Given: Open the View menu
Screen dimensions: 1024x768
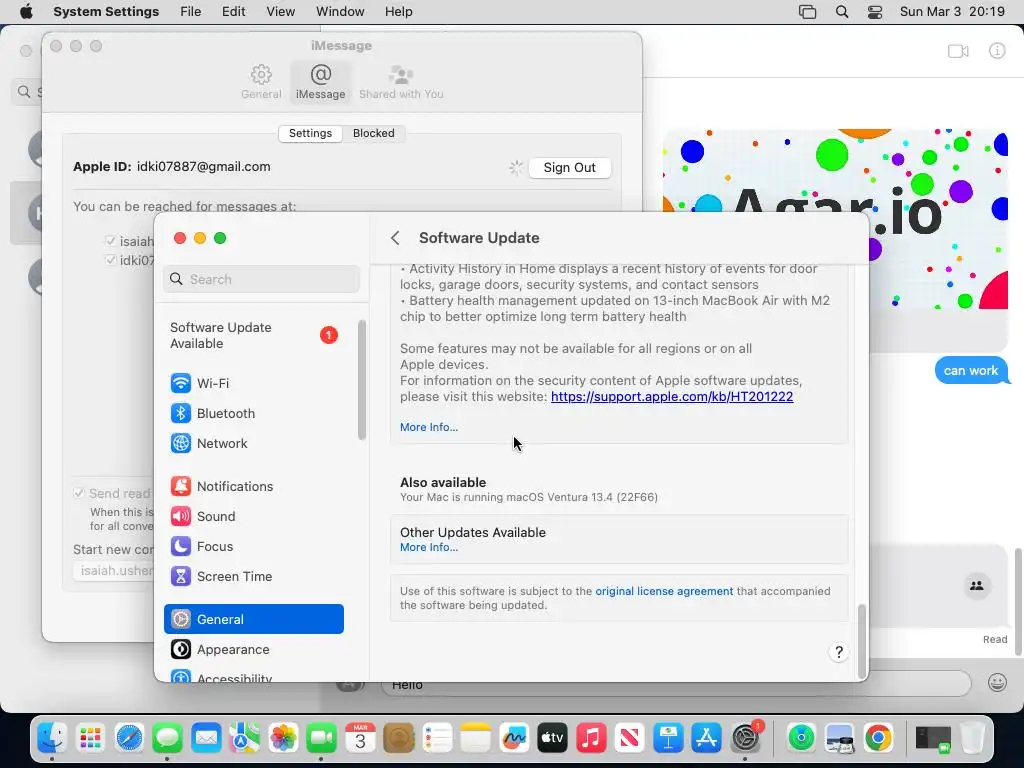Looking at the screenshot, I should tap(281, 12).
